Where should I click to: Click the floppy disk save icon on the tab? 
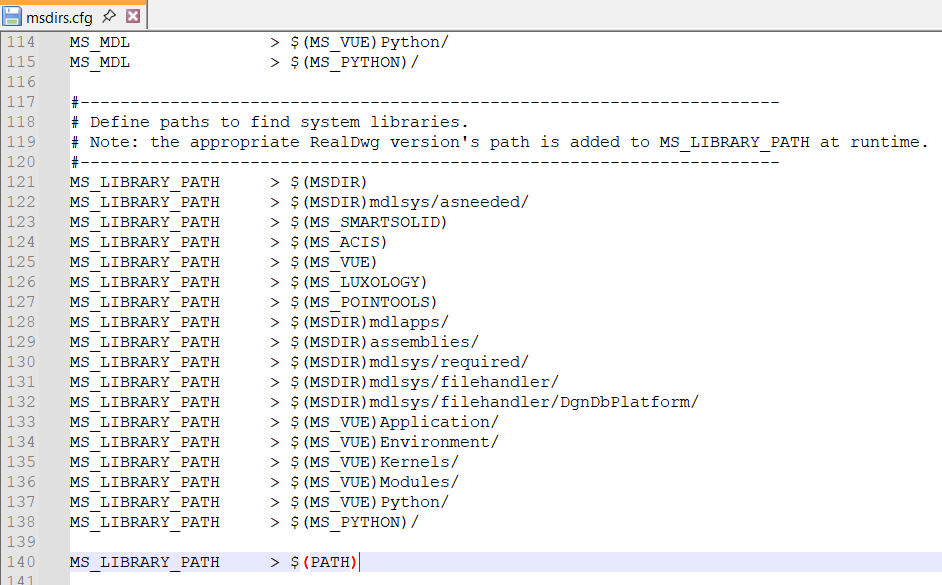[x=13, y=16]
